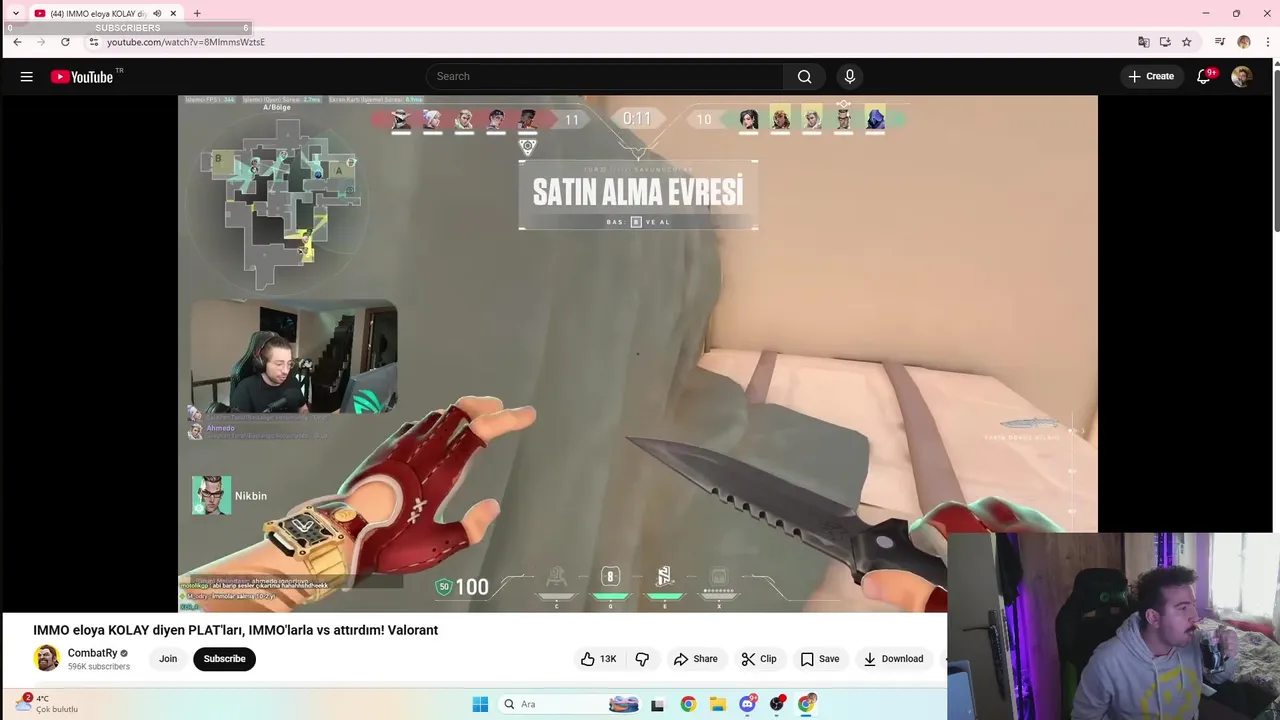This screenshot has width=1280, height=720.
Task: Click the 596K subscribers text
Action: 99,667
